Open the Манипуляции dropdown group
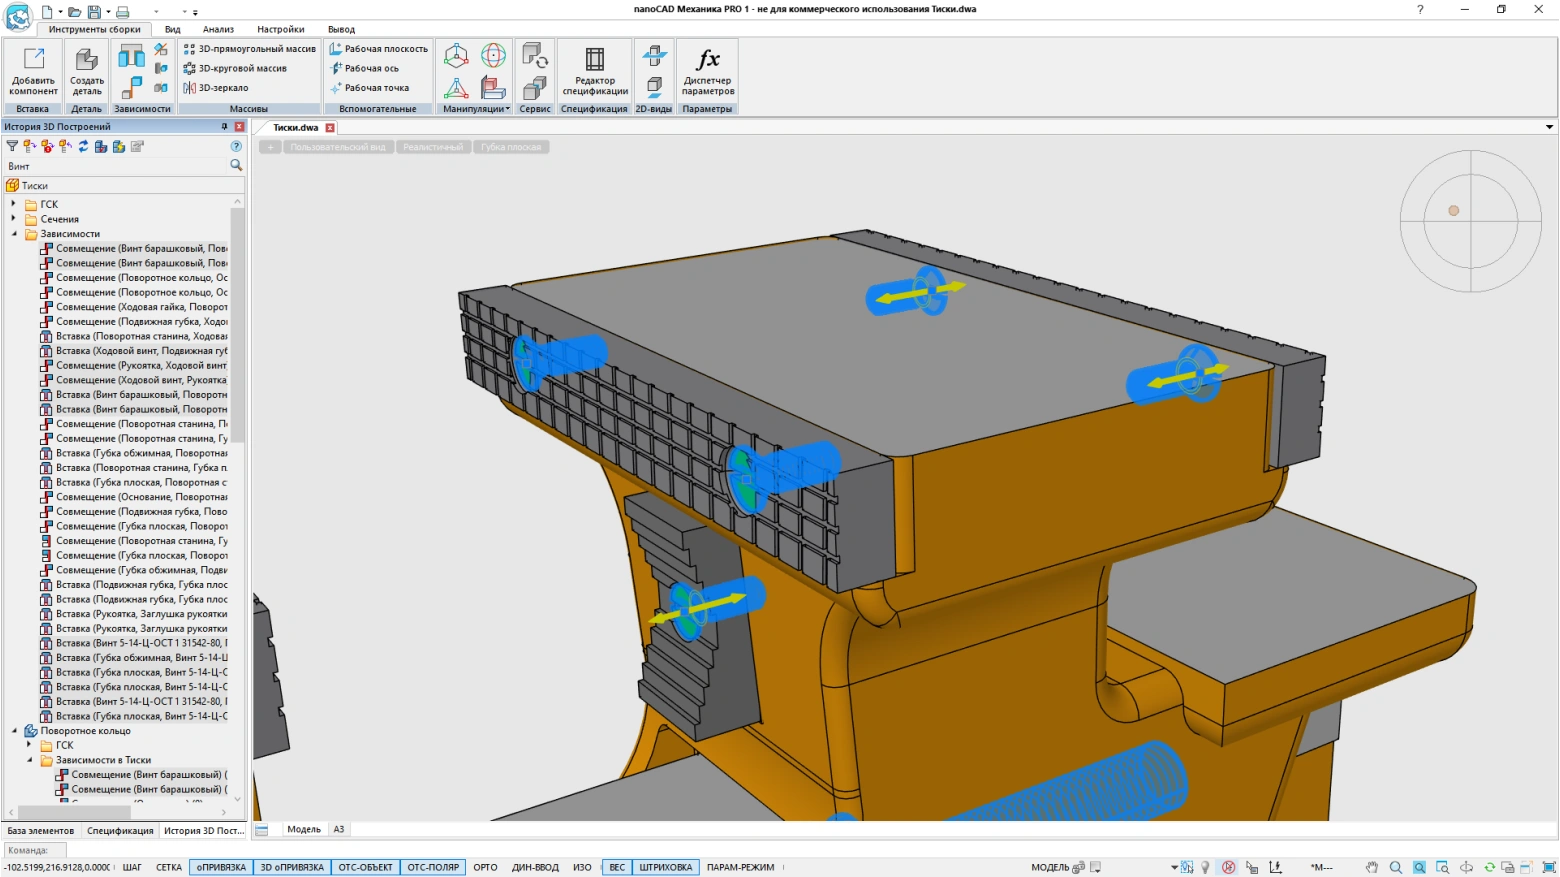 476,109
